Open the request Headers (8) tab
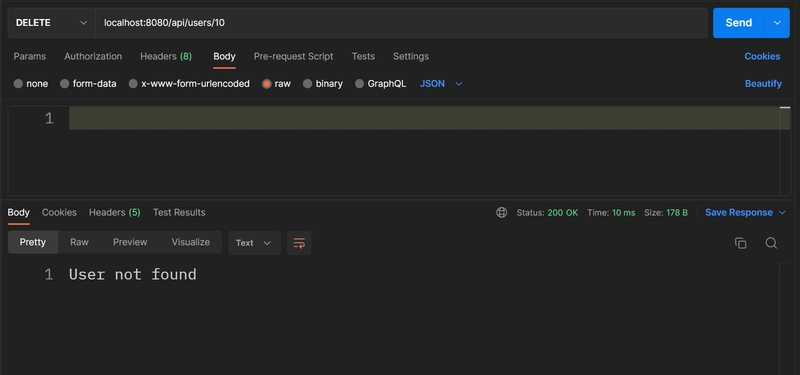800x375 pixels. [x=166, y=56]
